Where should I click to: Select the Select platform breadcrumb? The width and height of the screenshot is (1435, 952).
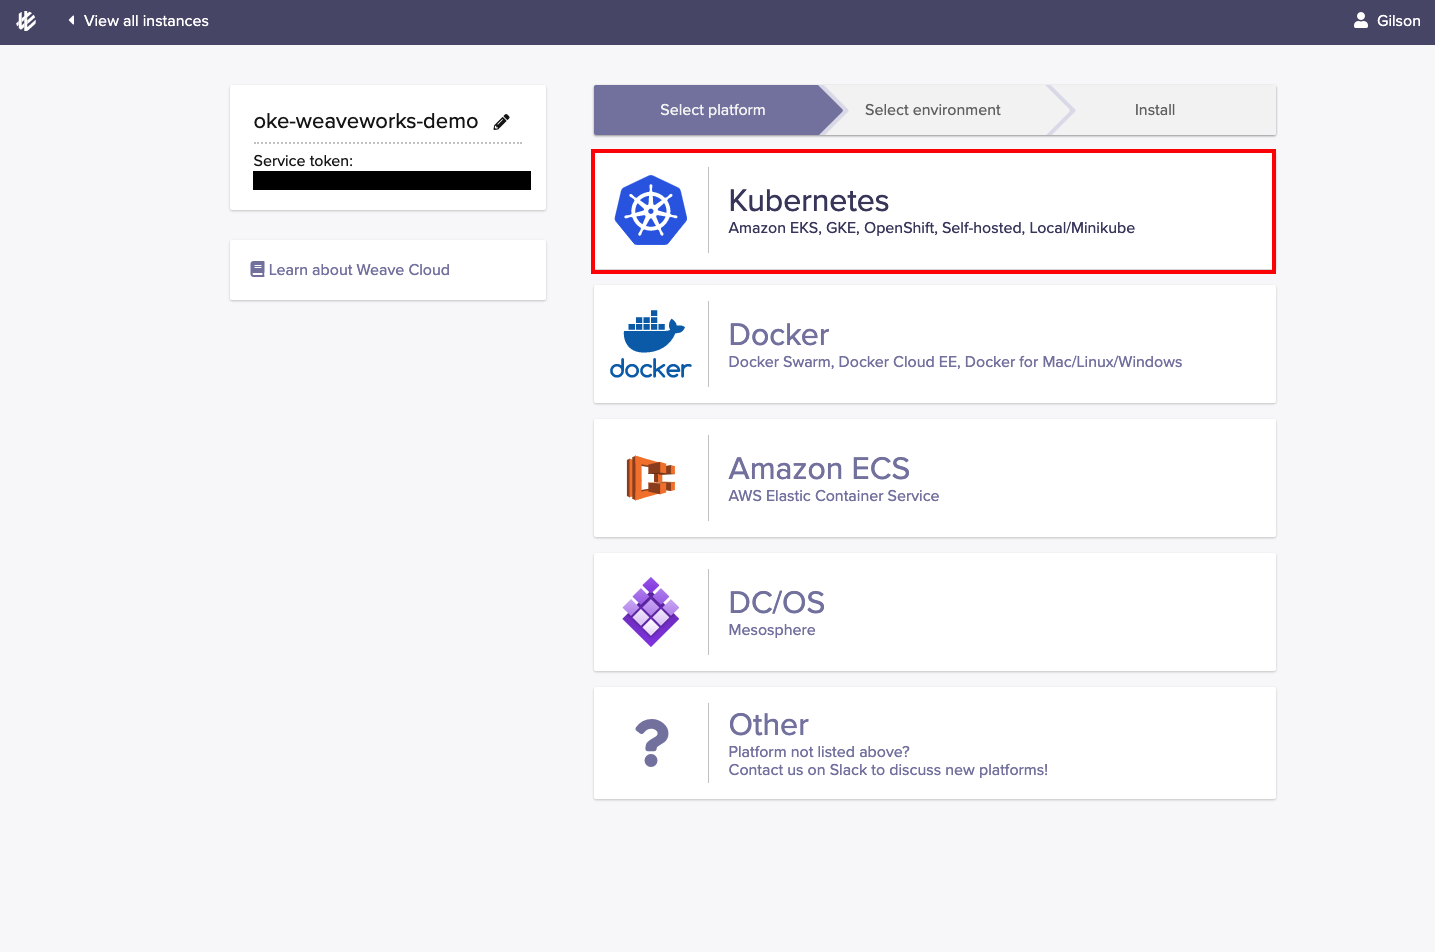pos(712,110)
